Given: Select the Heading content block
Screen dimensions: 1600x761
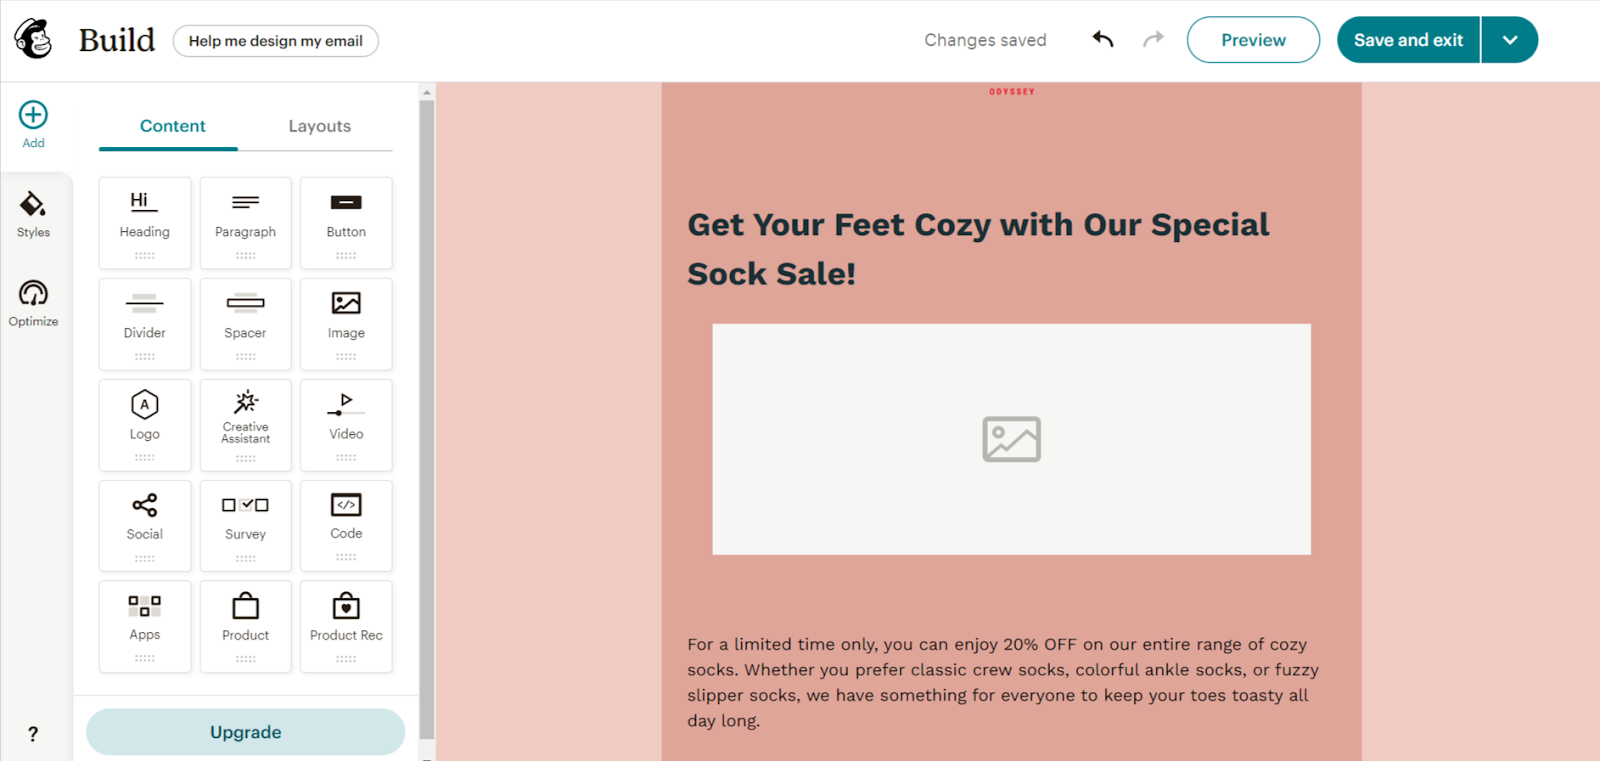Looking at the screenshot, I should [145, 223].
